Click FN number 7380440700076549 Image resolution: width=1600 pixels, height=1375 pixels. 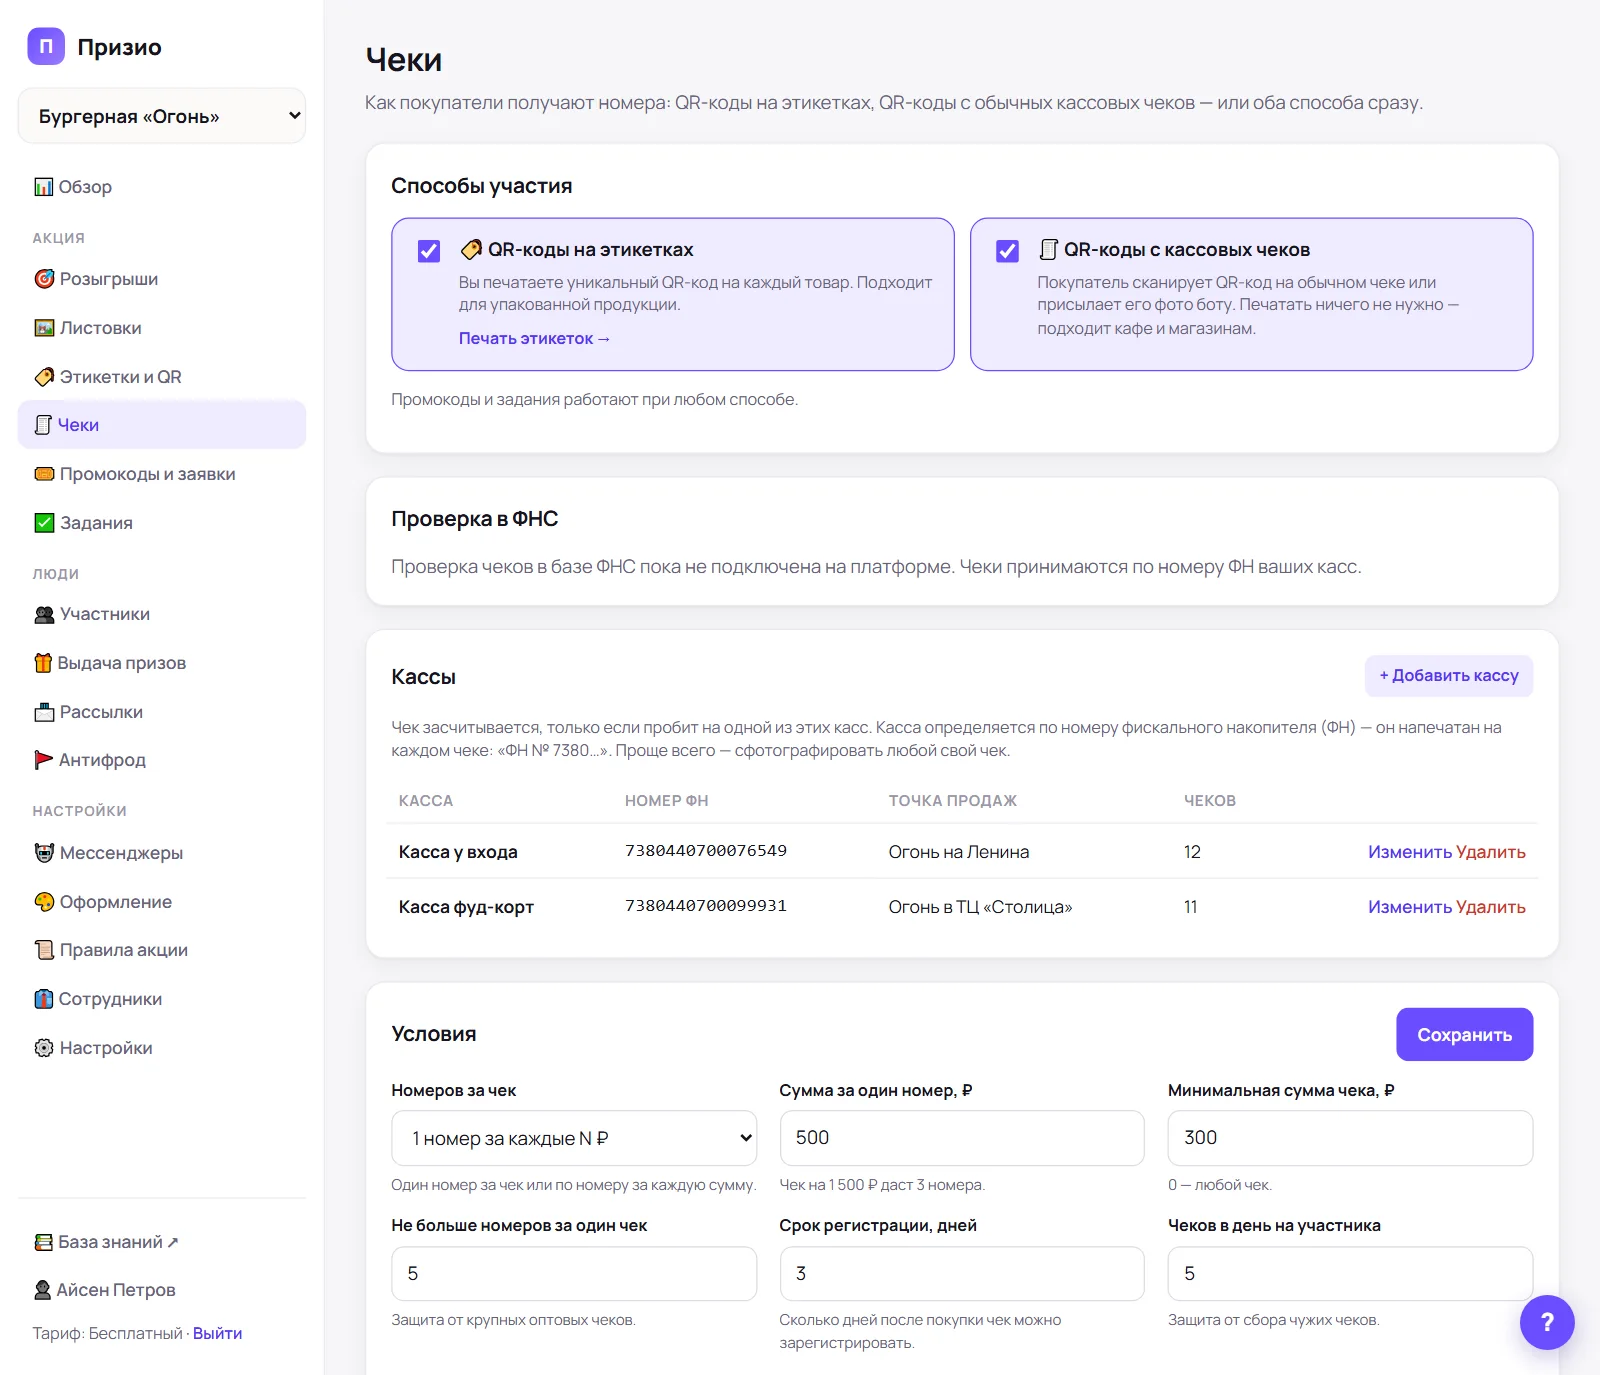pos(706,851)
